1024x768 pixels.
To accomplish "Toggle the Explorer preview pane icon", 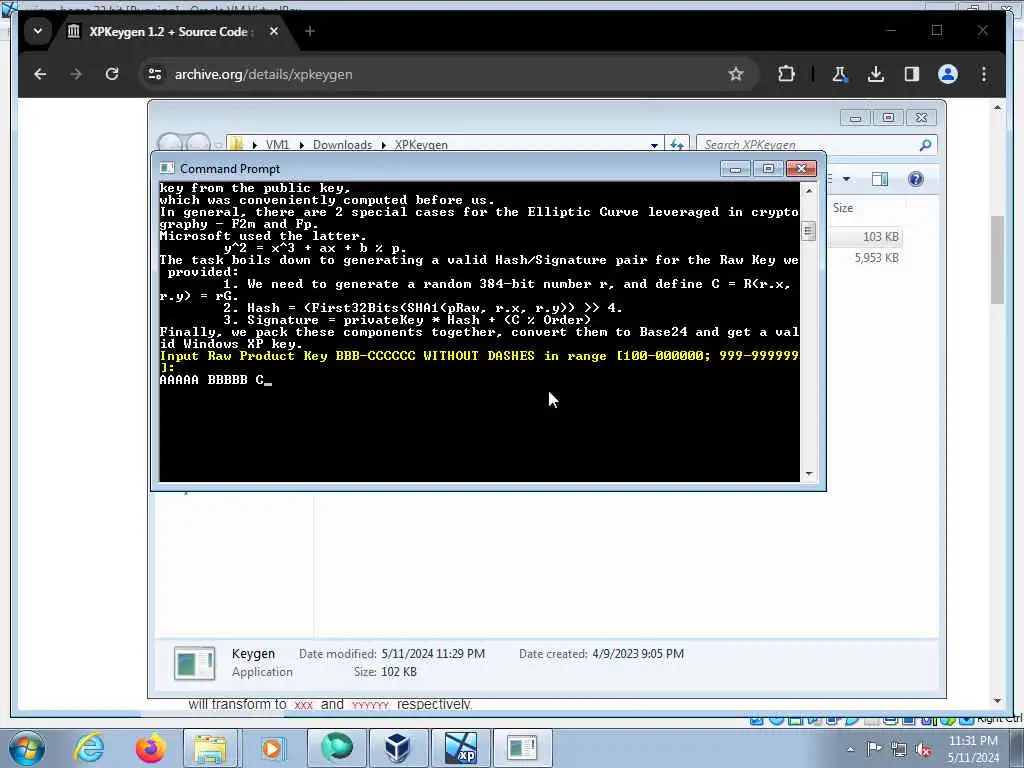I will pos(880,179).
